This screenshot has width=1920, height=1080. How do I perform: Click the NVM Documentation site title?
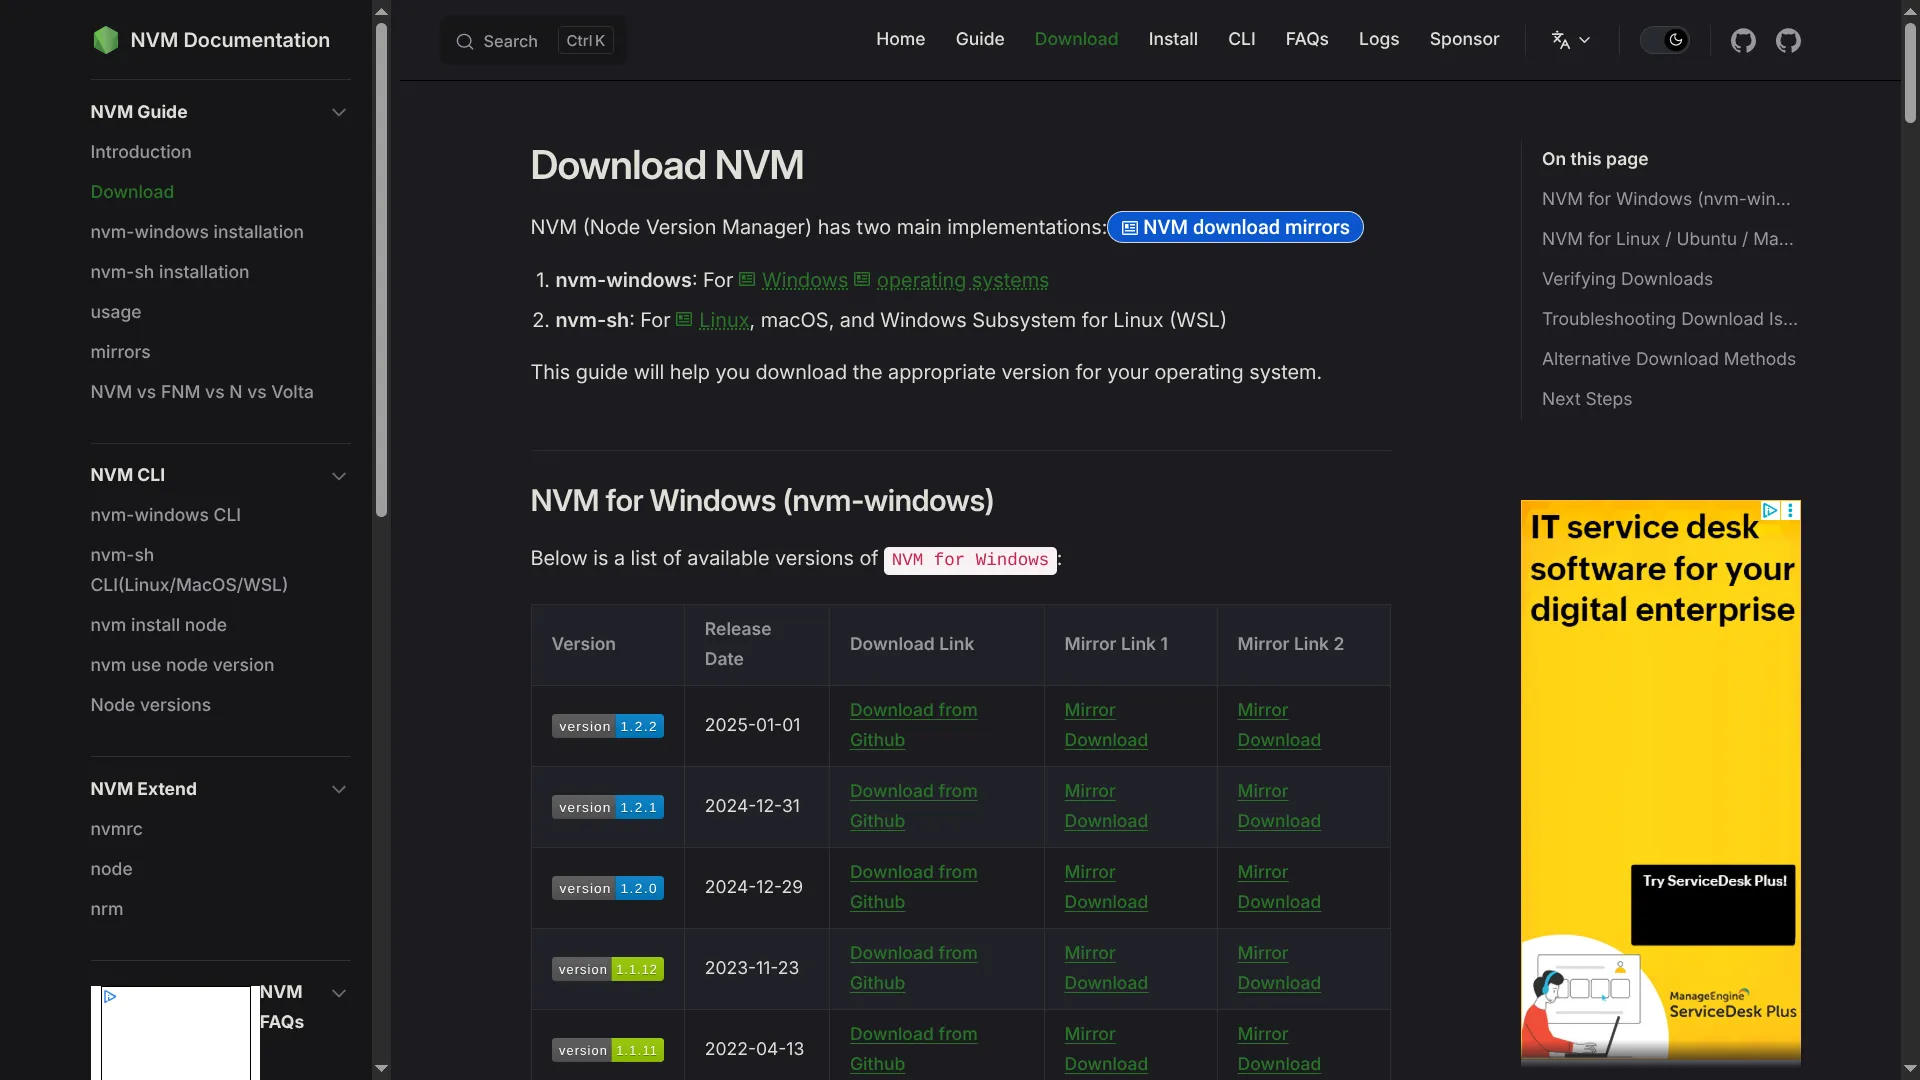230,40
